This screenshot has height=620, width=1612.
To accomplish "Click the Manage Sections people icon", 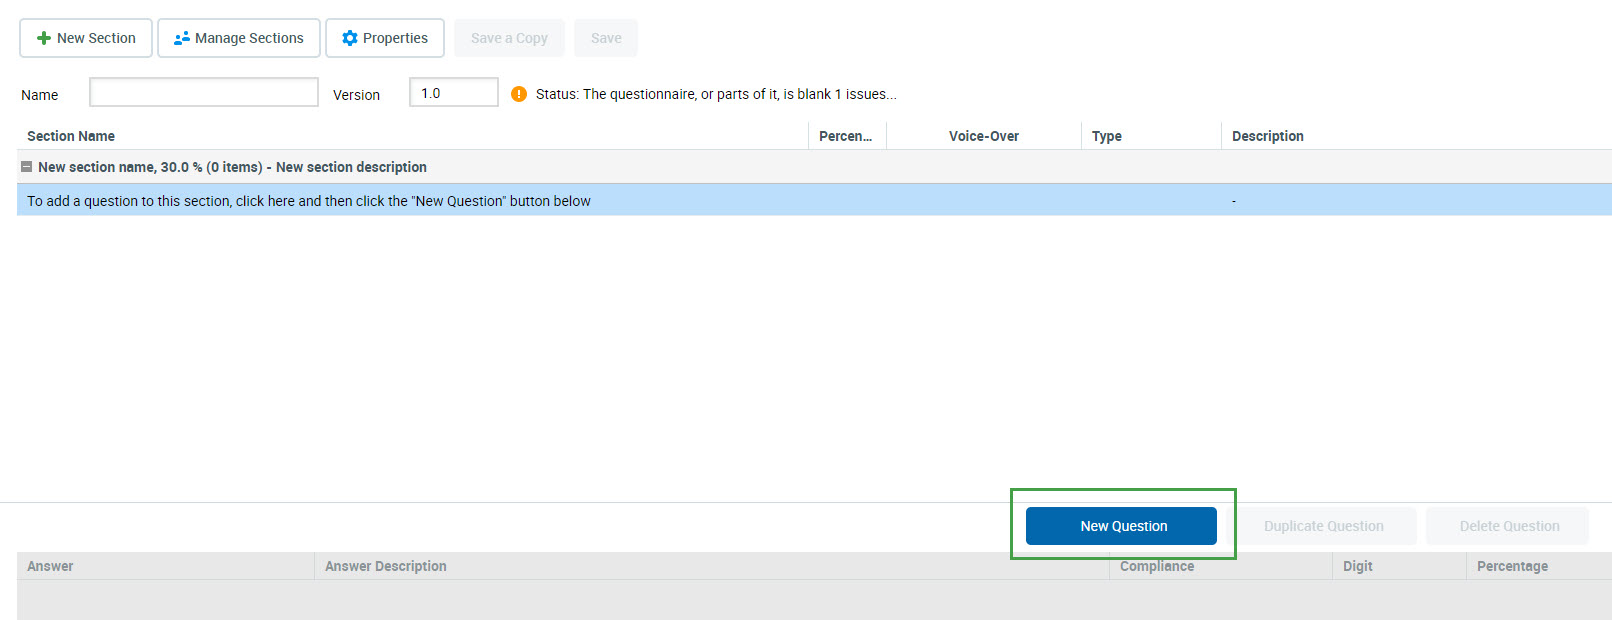I will [x=182, y=38].
